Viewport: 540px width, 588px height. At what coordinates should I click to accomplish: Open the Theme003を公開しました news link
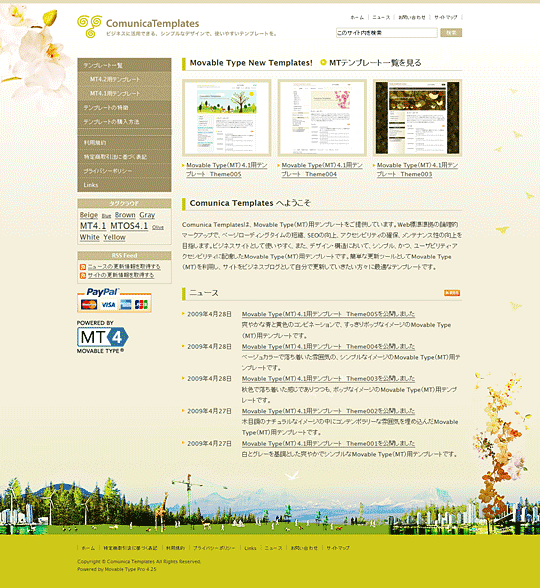[328, 379]
